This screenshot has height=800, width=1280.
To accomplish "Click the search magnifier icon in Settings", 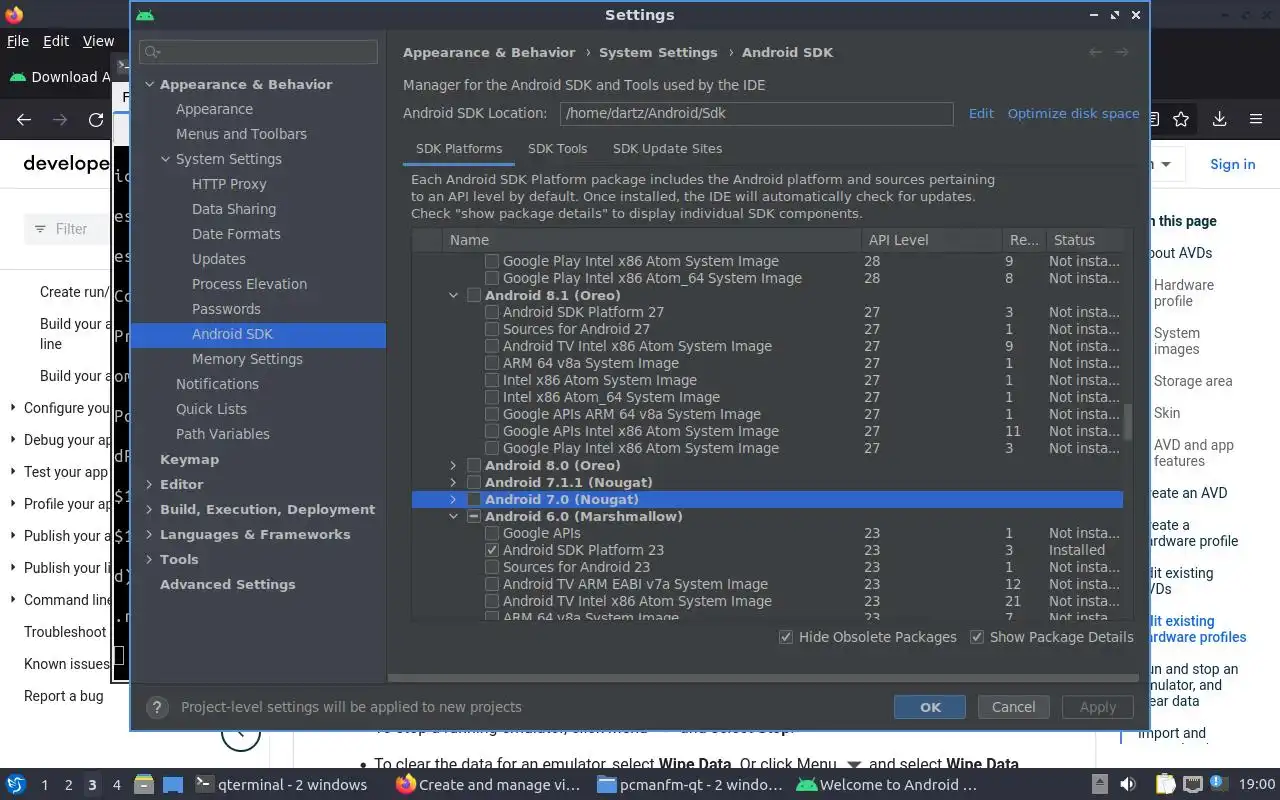I will tap(152, 52).
